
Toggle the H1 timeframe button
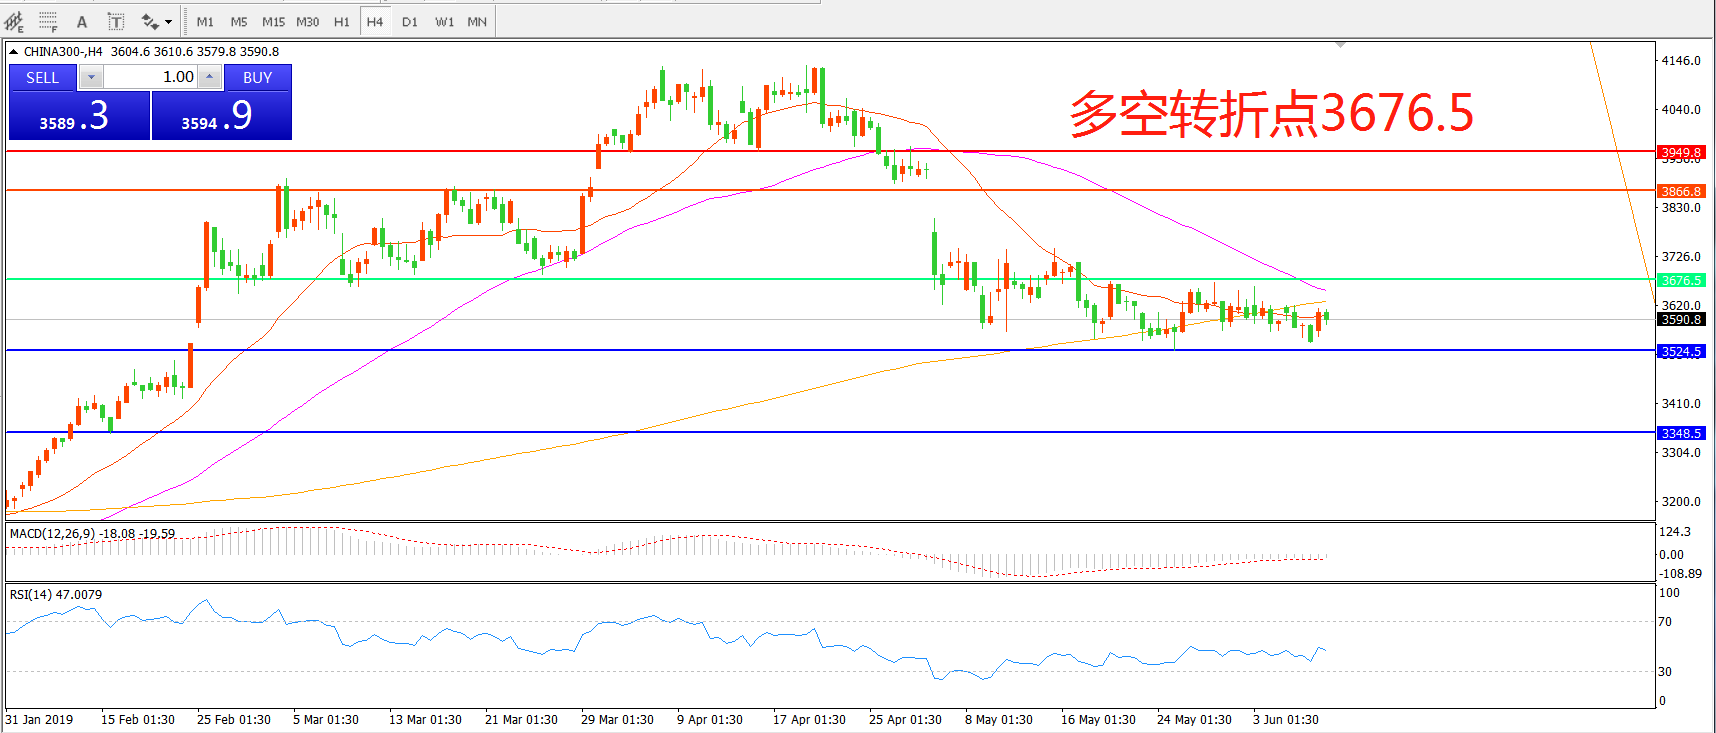click(341, 21)
